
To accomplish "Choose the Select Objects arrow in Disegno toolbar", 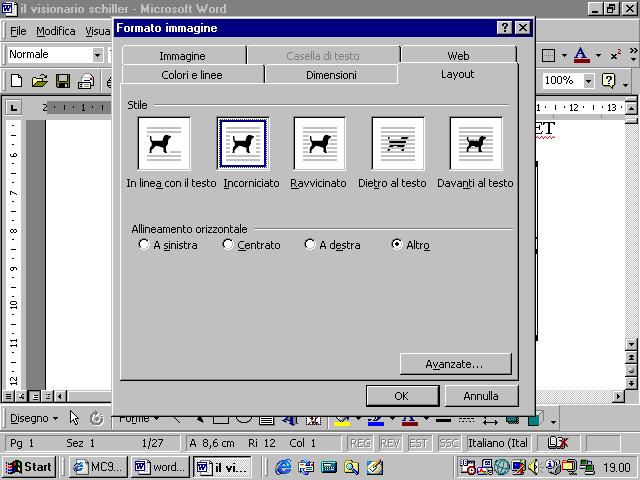I will (x=73, y=418).
